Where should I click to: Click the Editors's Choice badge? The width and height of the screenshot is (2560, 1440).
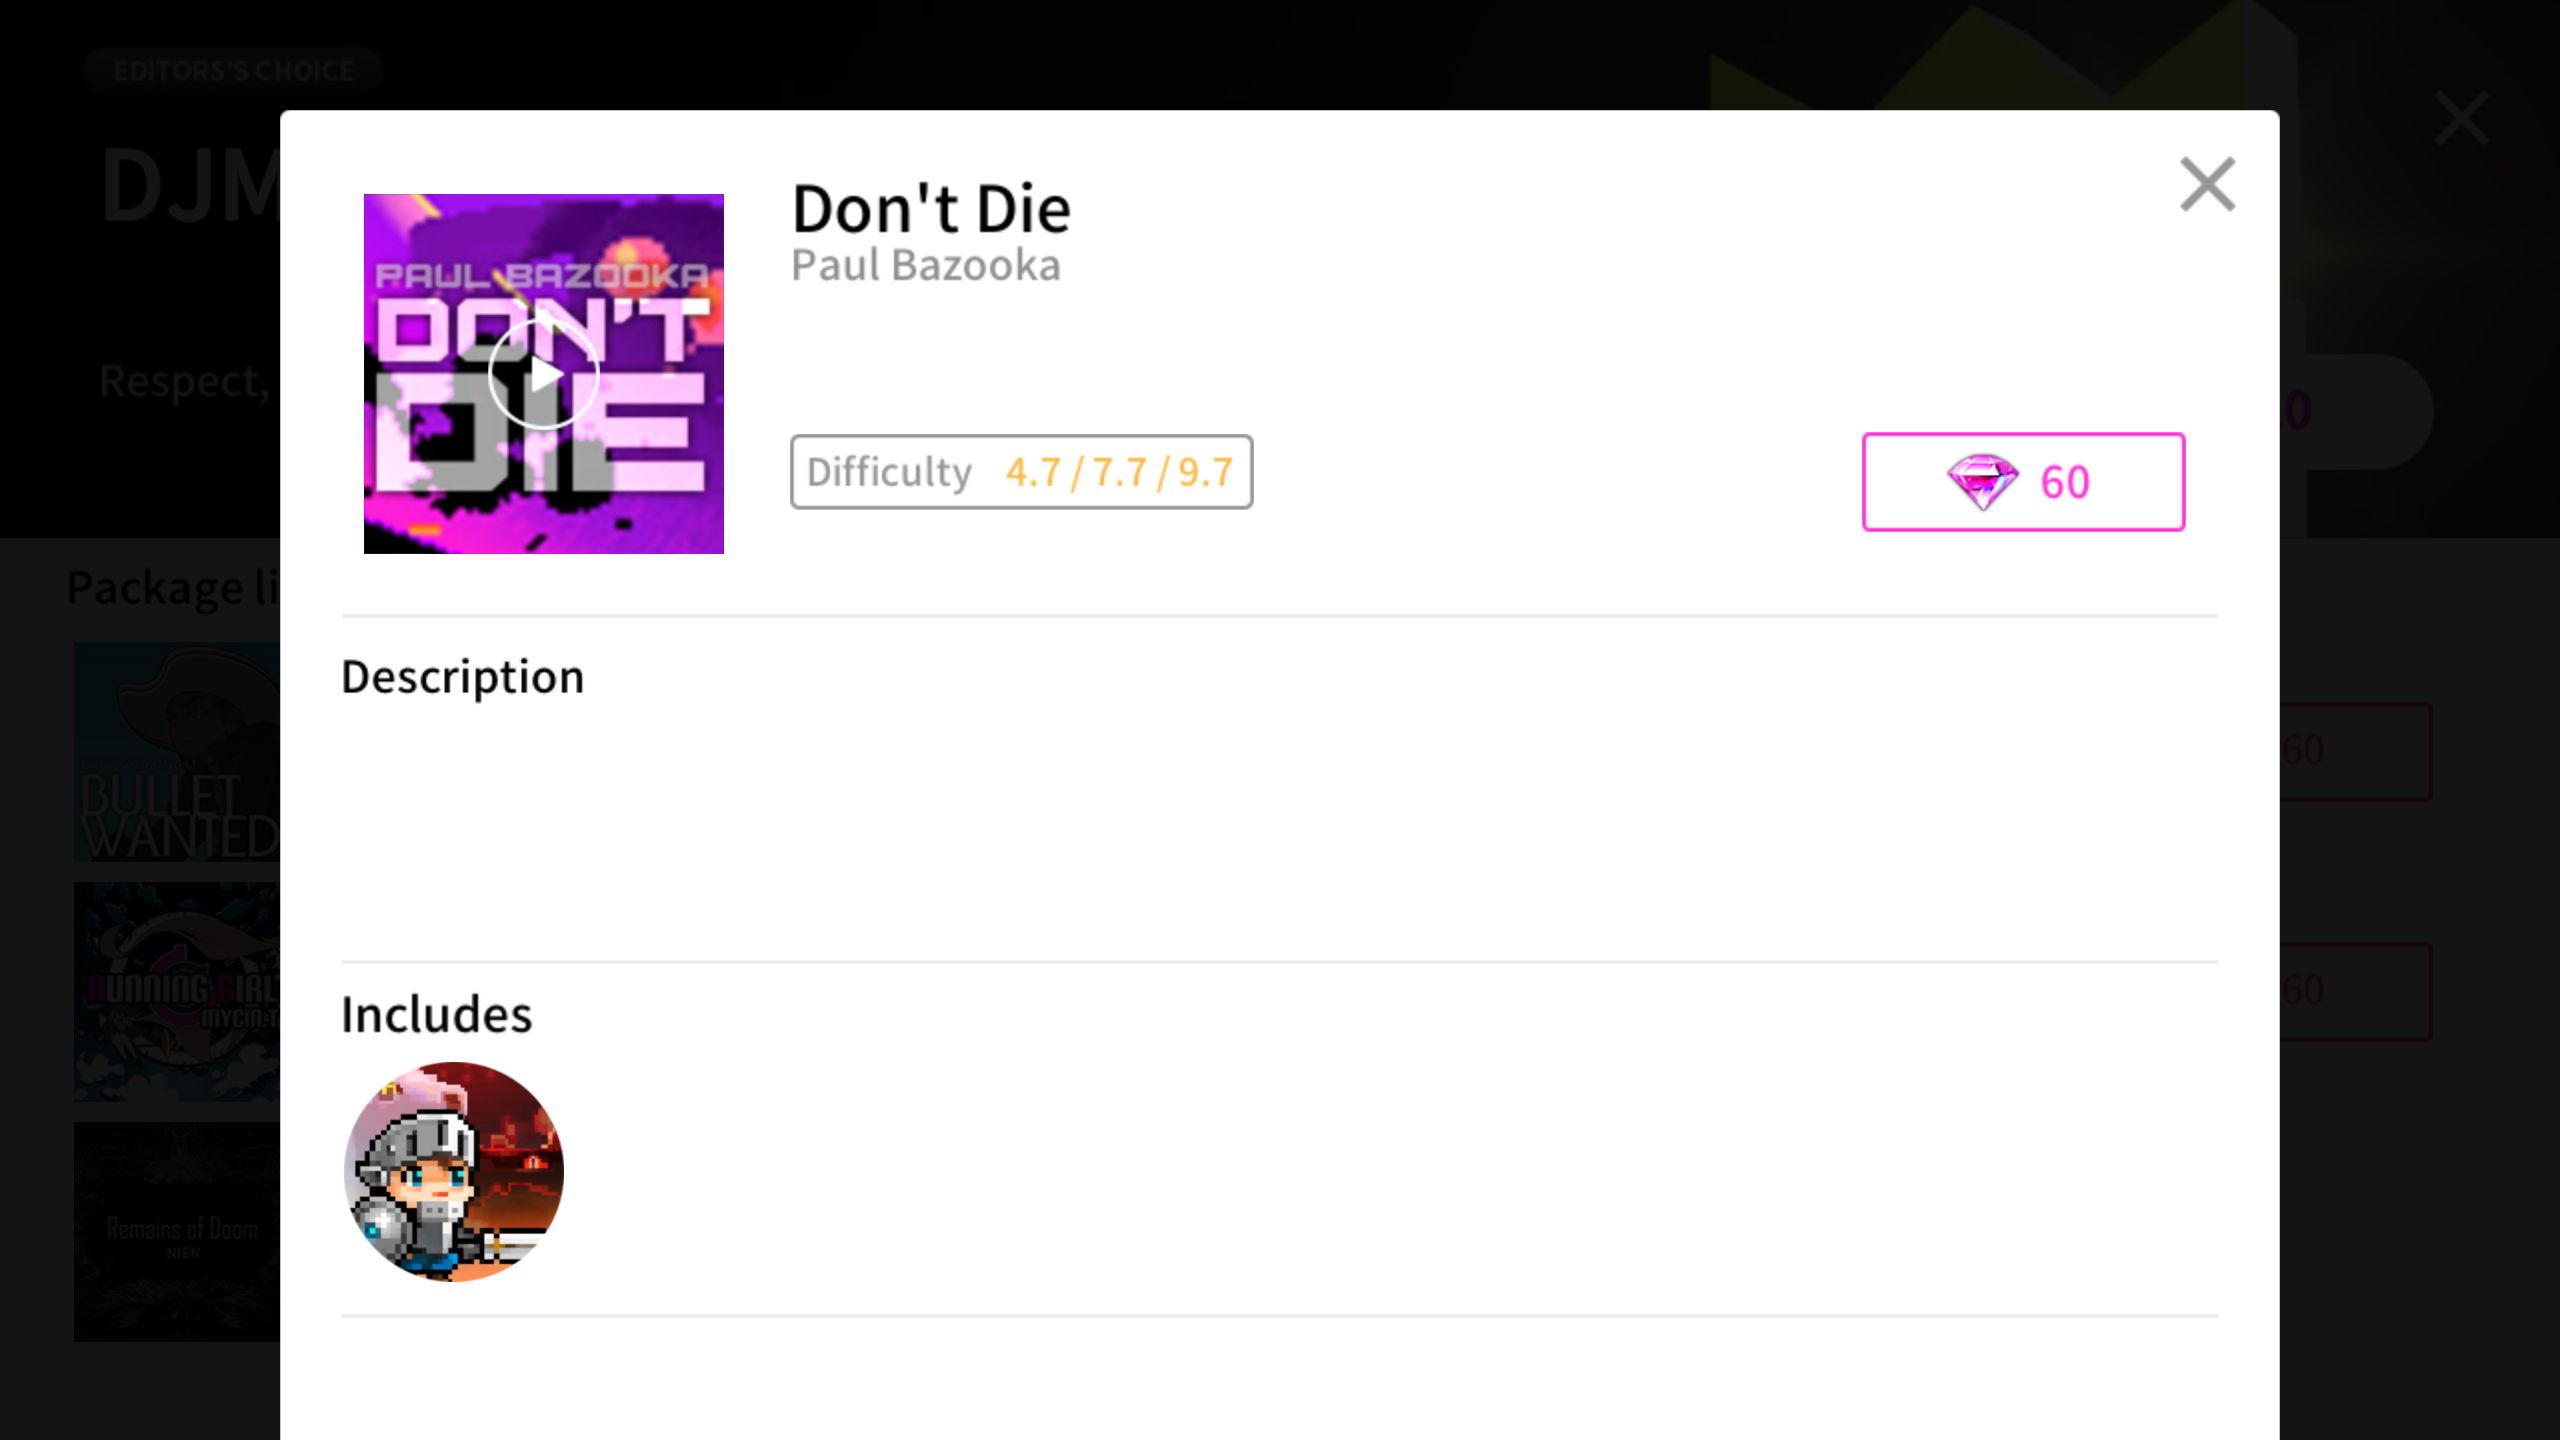coord(233,70)
